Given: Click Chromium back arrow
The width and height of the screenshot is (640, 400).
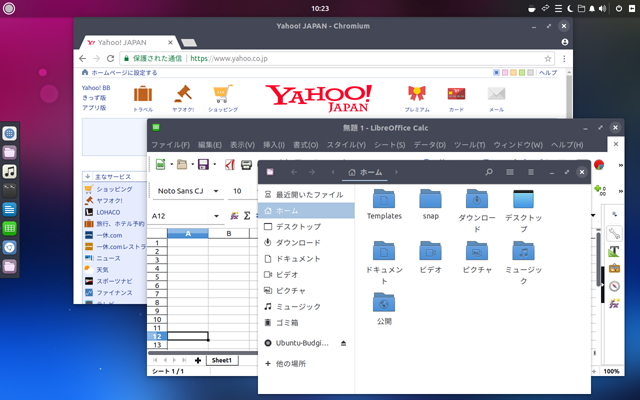Looking at the screenshot, I should (x=82, y=58).
